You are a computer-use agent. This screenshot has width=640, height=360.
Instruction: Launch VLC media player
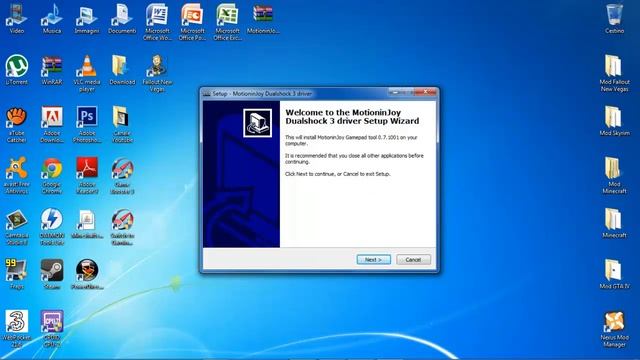click(x=87, y=73)
